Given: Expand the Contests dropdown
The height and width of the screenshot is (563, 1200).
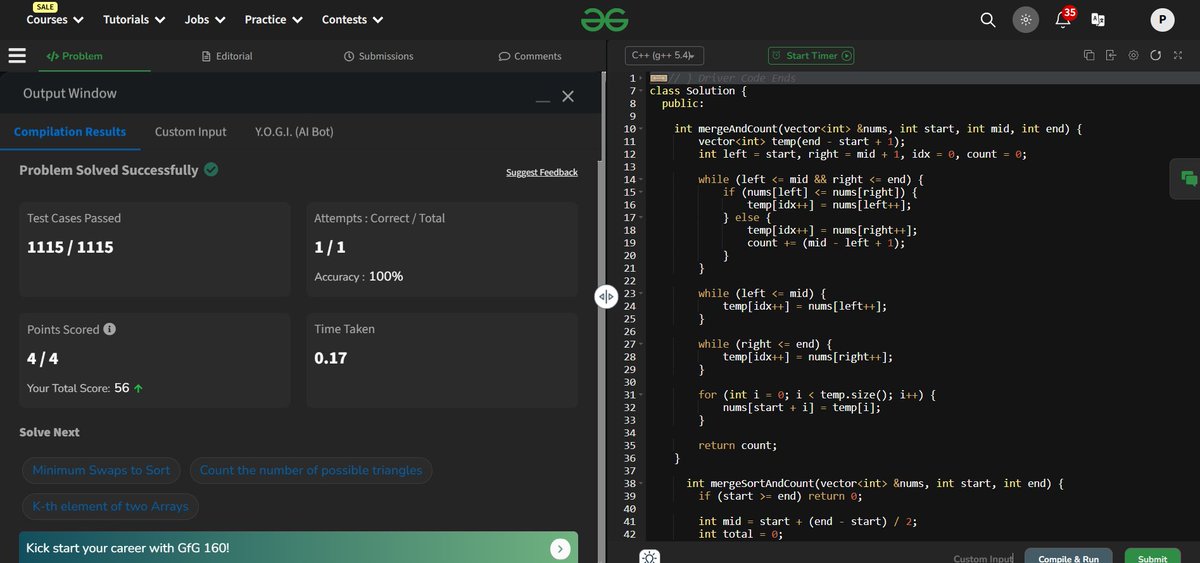Looking at the screenshot, I should pos(353,19).
